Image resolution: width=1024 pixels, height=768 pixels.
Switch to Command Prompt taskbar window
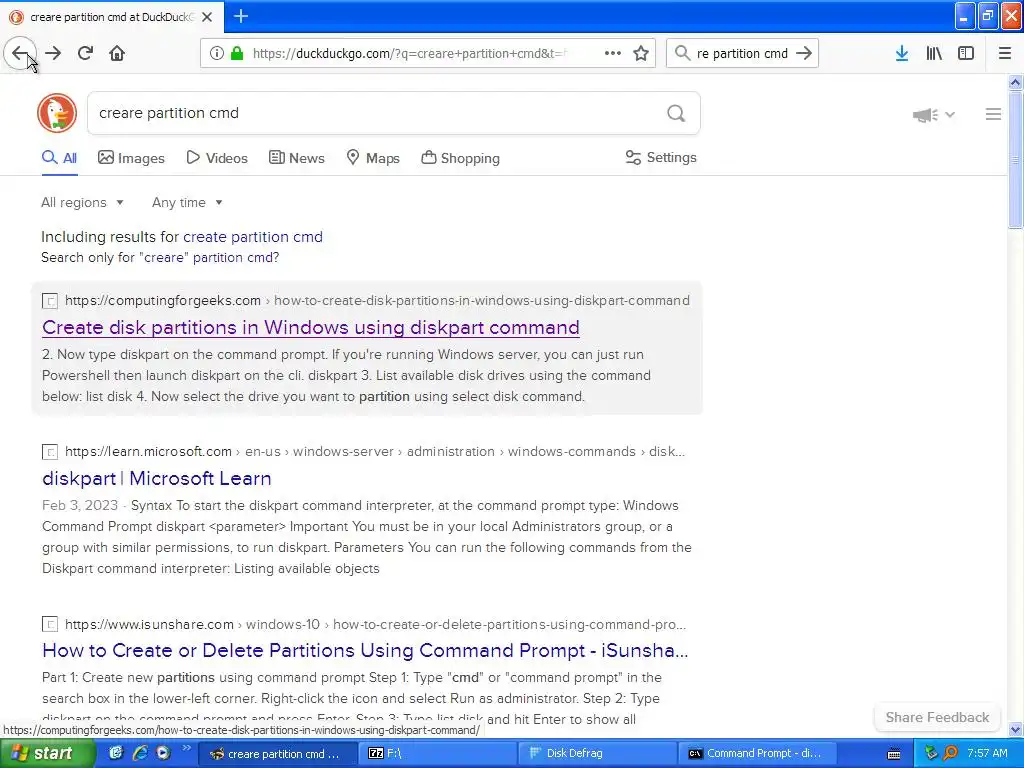758,753
